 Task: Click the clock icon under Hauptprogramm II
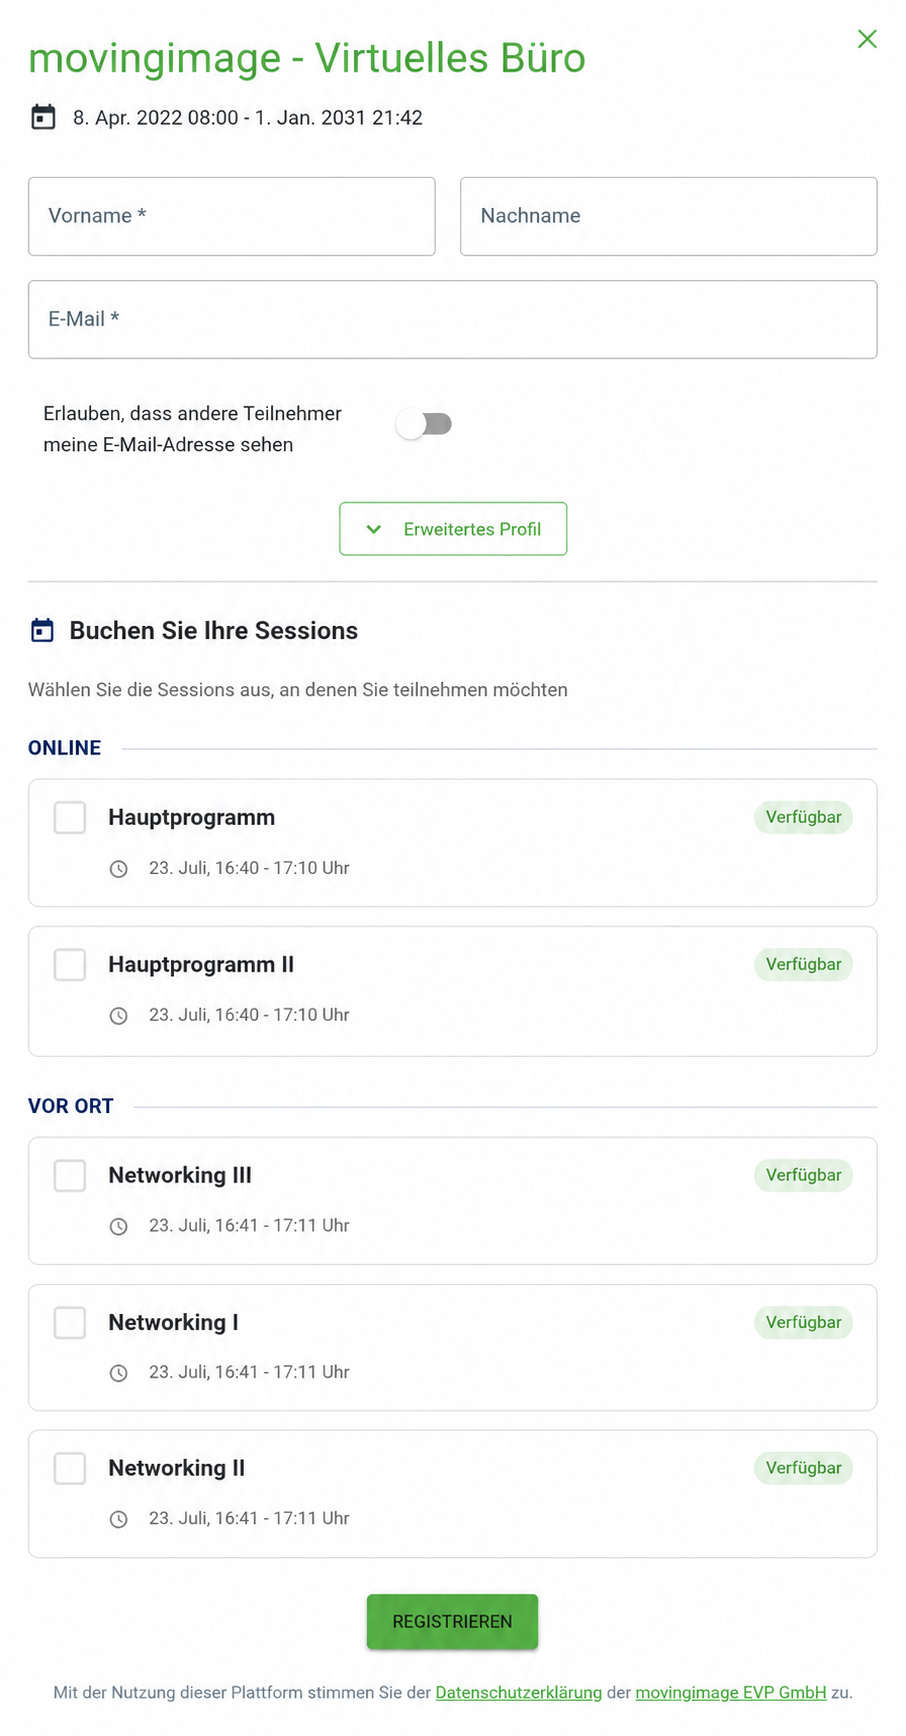[118, 1015]
